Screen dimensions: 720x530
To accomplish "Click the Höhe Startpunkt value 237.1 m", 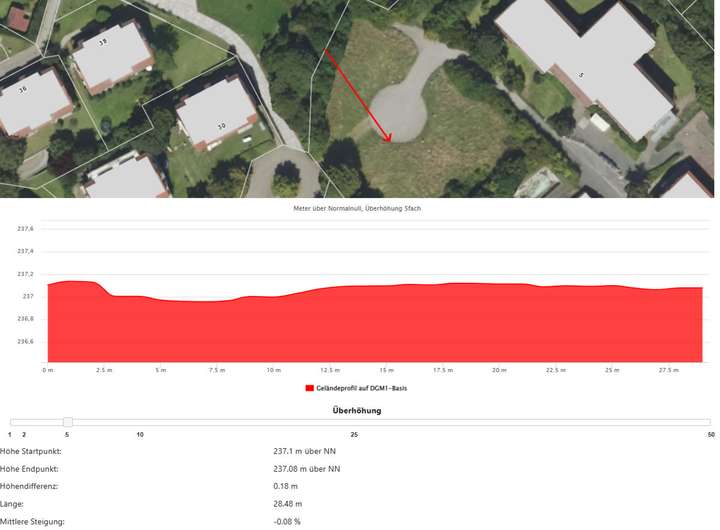I will (306, 451).
